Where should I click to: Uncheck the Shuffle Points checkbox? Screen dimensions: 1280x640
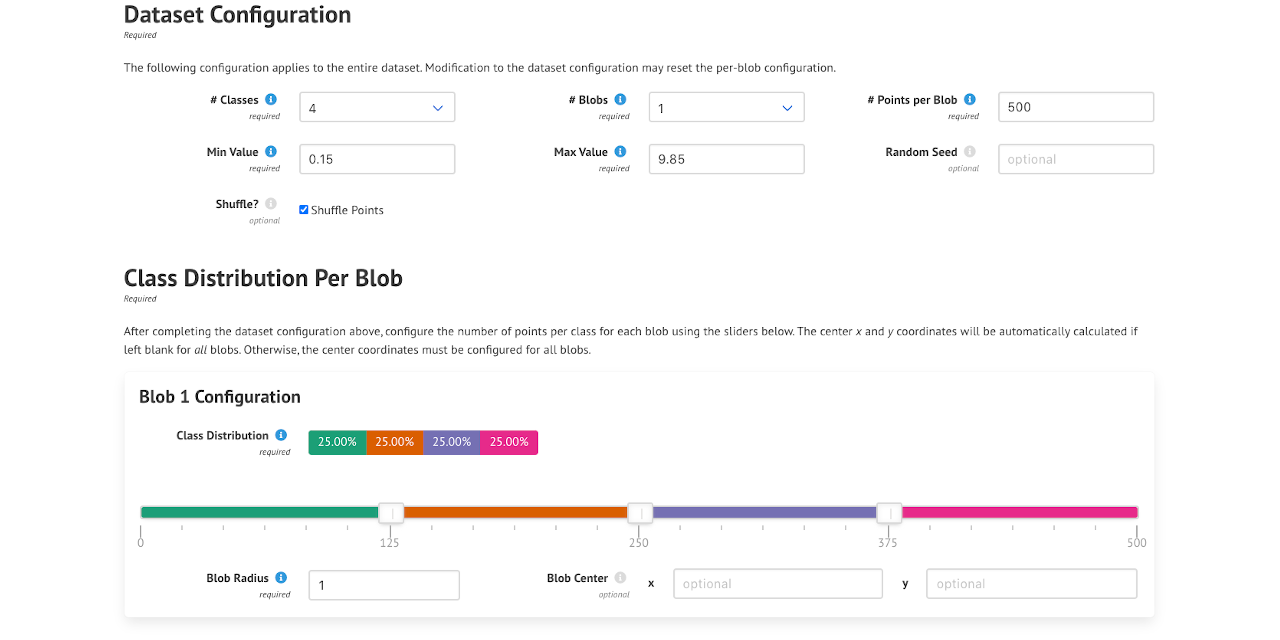click(304, 210)
